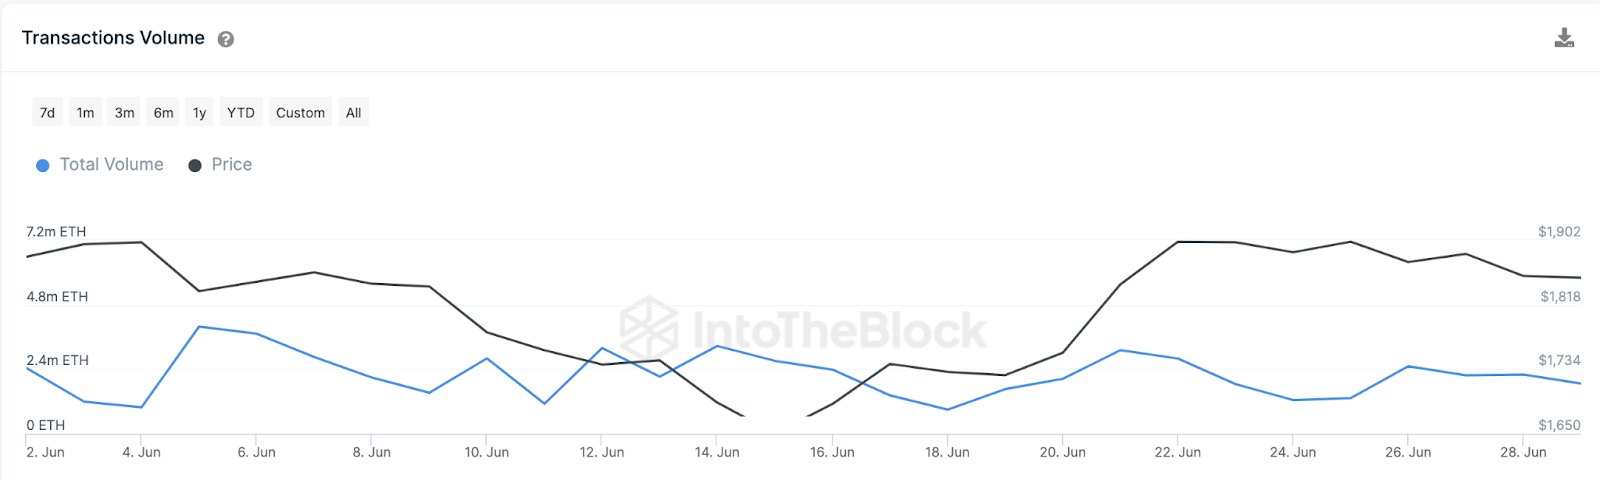
Task: Toggle the Price series legend
Action: point(231,165)
